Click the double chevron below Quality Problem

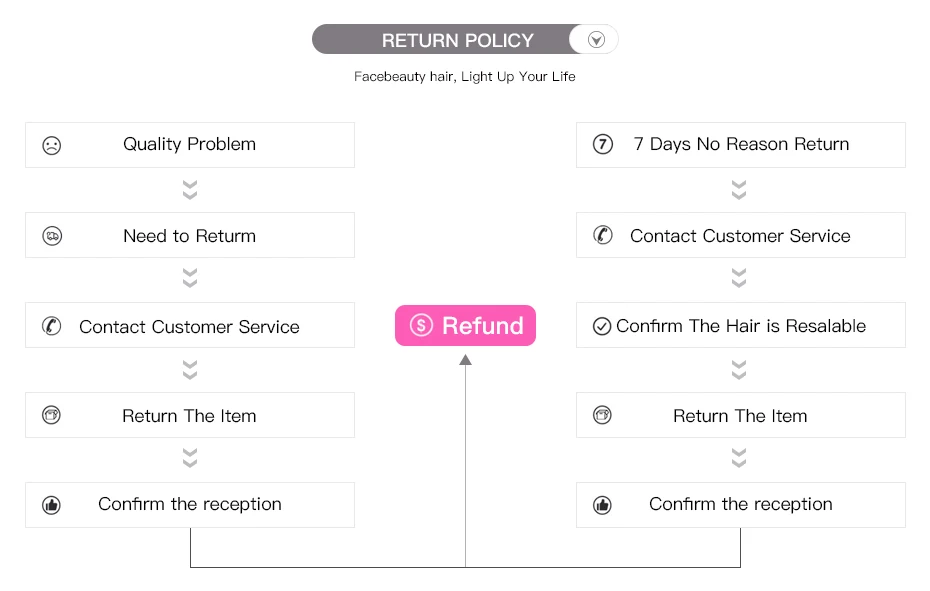click(x=190, y=190)
